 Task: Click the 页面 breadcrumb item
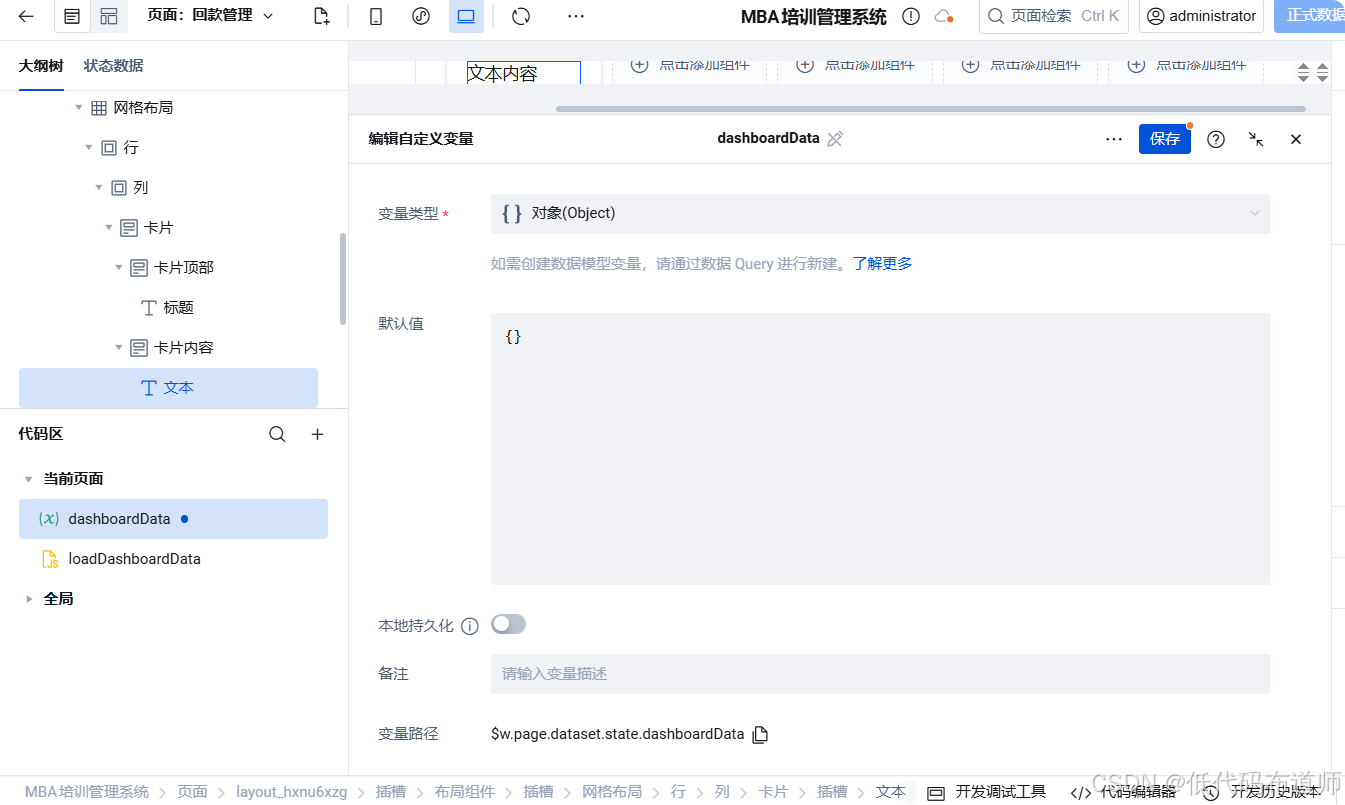(192, 792)
